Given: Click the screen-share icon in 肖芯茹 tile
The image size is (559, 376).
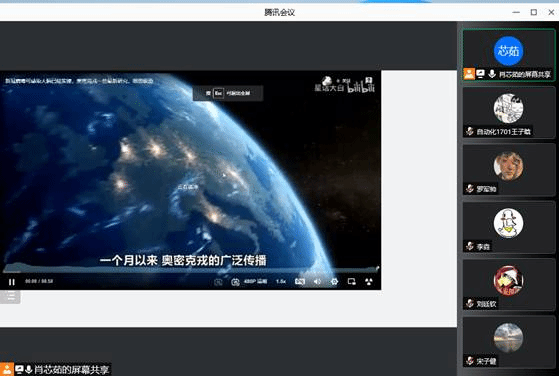Looking at the screenshot, I should 481,74.
